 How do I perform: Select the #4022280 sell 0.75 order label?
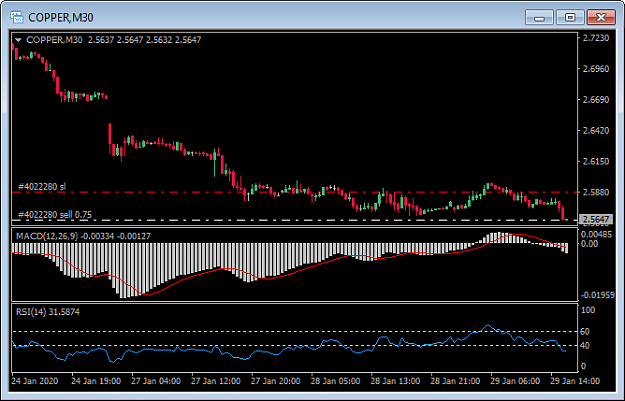55,215
